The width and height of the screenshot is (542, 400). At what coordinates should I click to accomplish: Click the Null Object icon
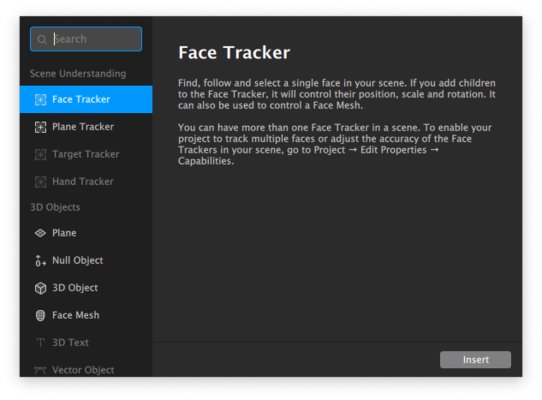tap(40, 261)
